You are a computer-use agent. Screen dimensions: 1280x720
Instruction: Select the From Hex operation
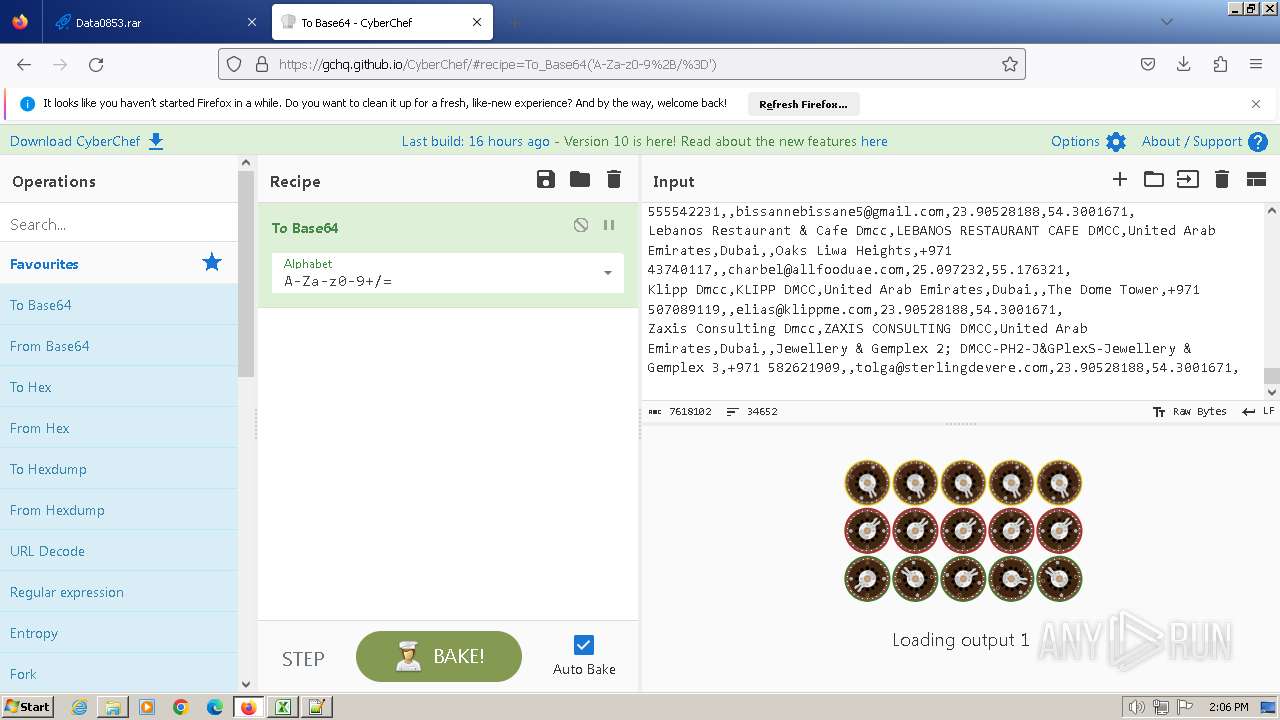119,428
